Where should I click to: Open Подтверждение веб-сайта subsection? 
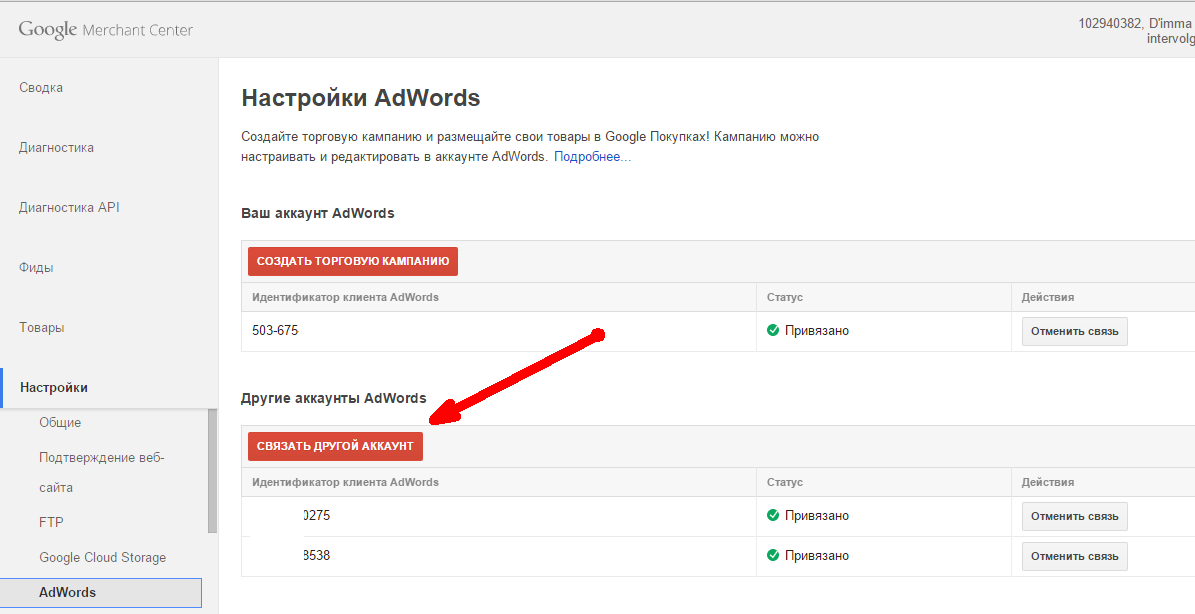coord(102,472)
